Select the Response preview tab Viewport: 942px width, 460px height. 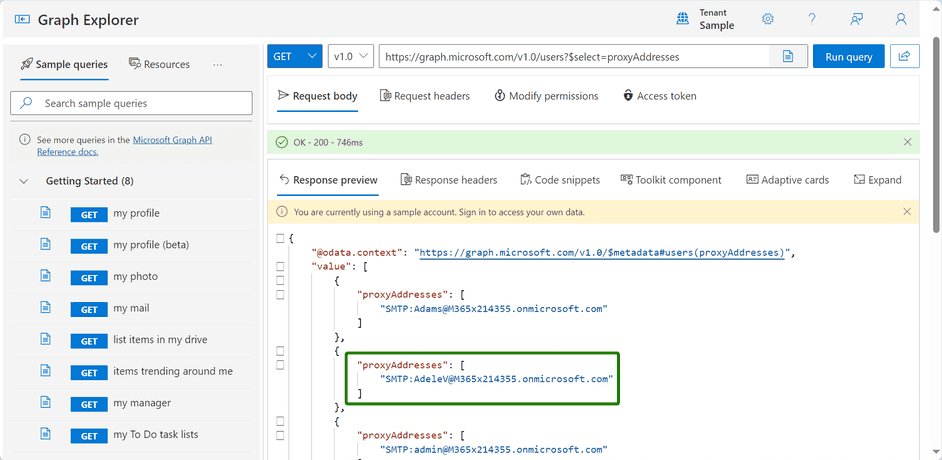pos(328,180)
